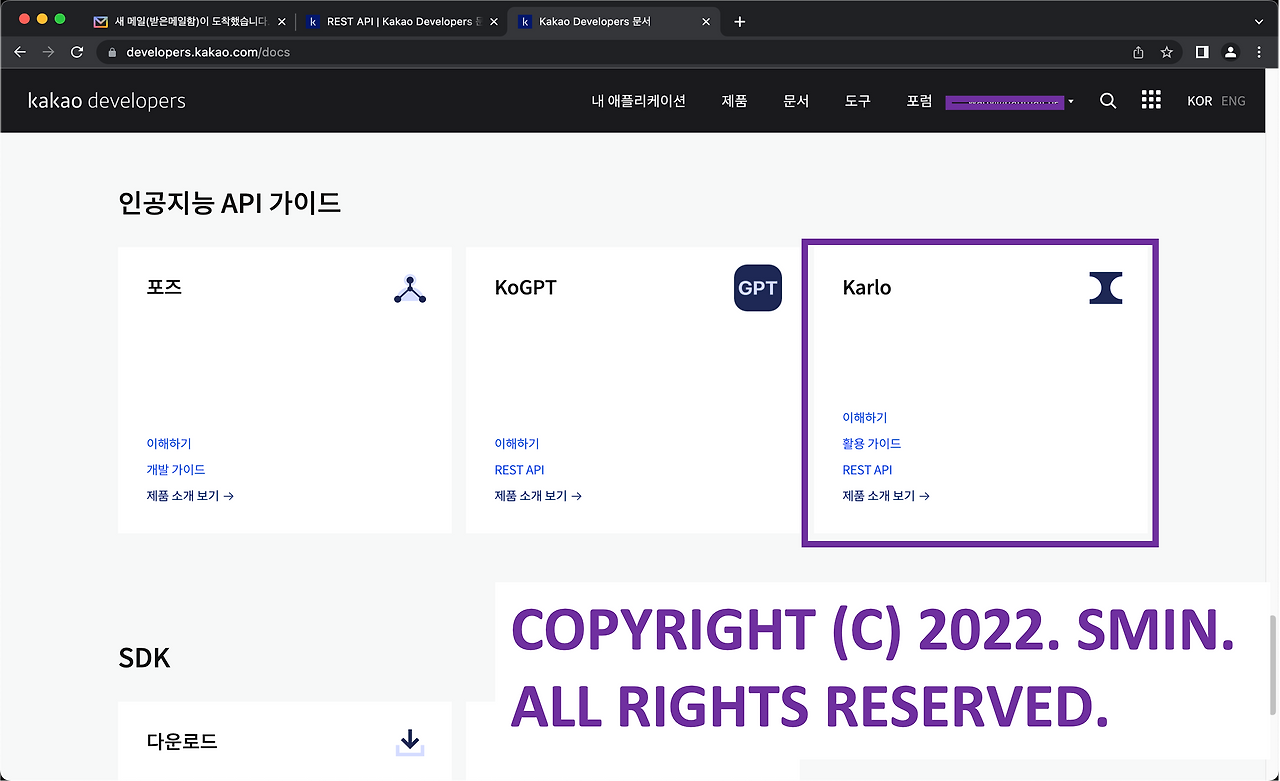The height and width of the screenshot is (781, 1280).
Task: Open 제품 소개 보기 under Karlo
Action: [x=885, y=496]
